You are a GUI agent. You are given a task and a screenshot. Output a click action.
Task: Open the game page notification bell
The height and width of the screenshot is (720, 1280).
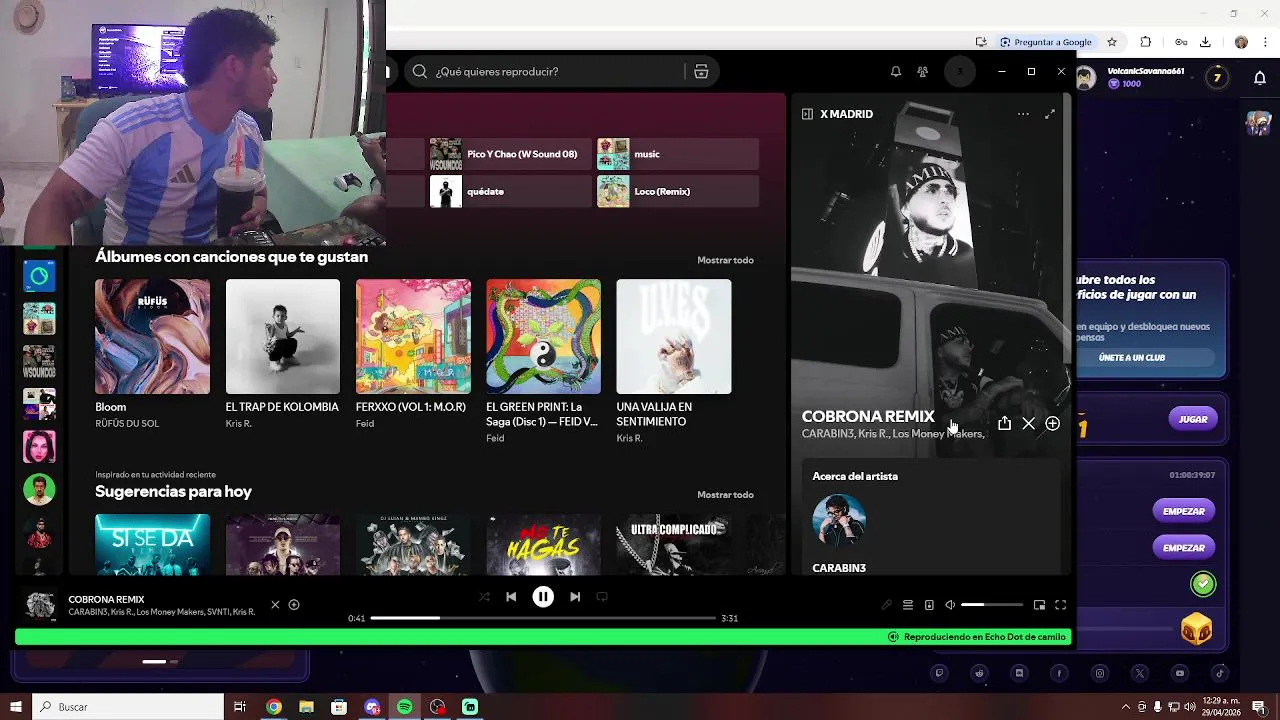coord(1260,78)
